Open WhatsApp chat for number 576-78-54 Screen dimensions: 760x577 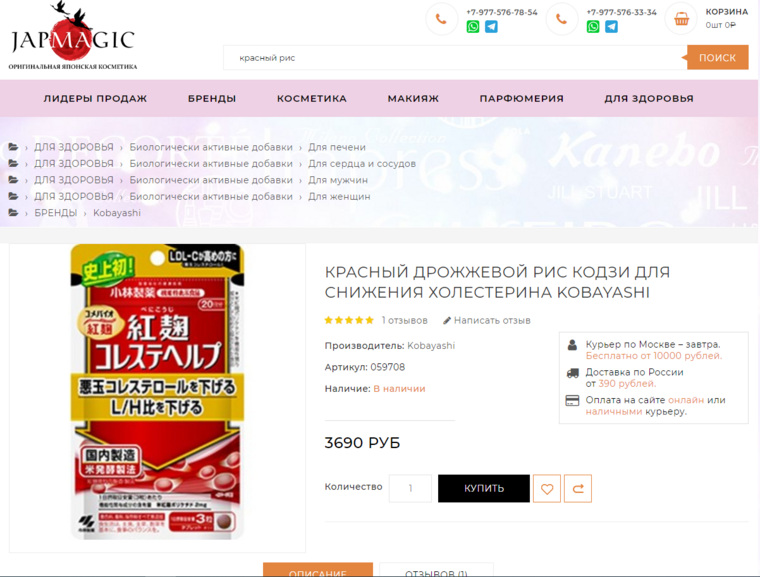[473, 27]
